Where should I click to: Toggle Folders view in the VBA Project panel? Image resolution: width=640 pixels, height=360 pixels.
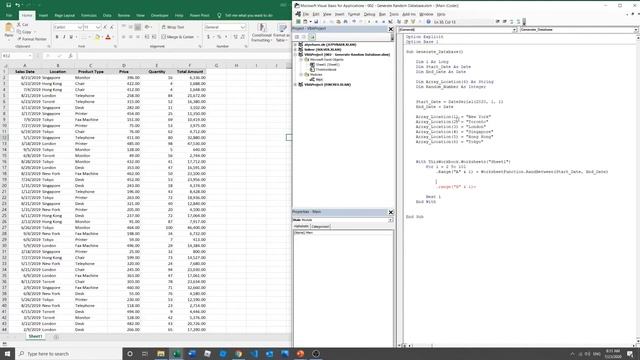coord(311,37)
